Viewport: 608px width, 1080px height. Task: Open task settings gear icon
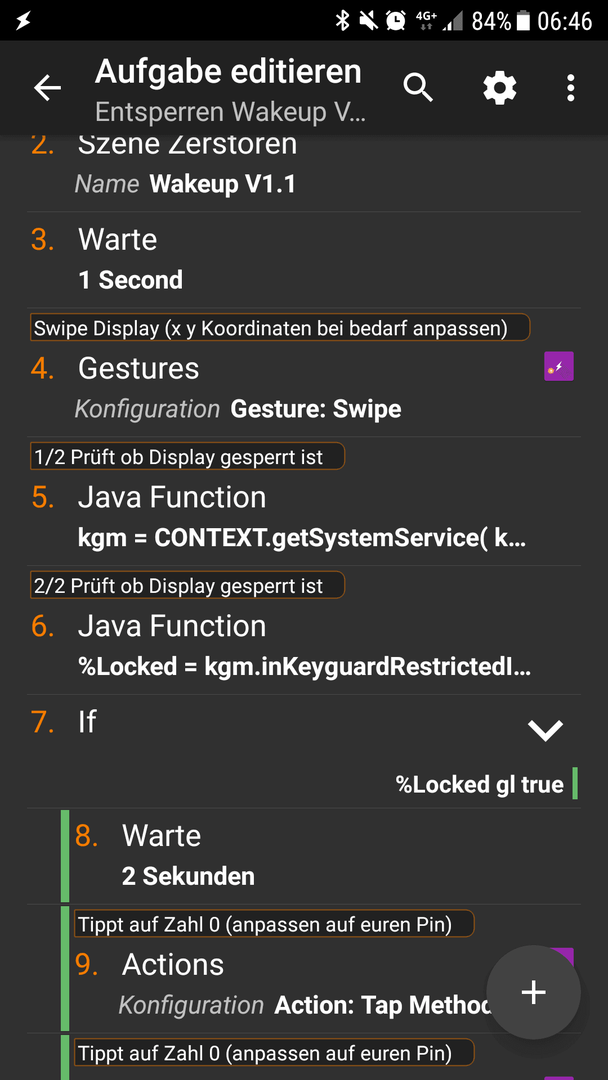point(499,88)
